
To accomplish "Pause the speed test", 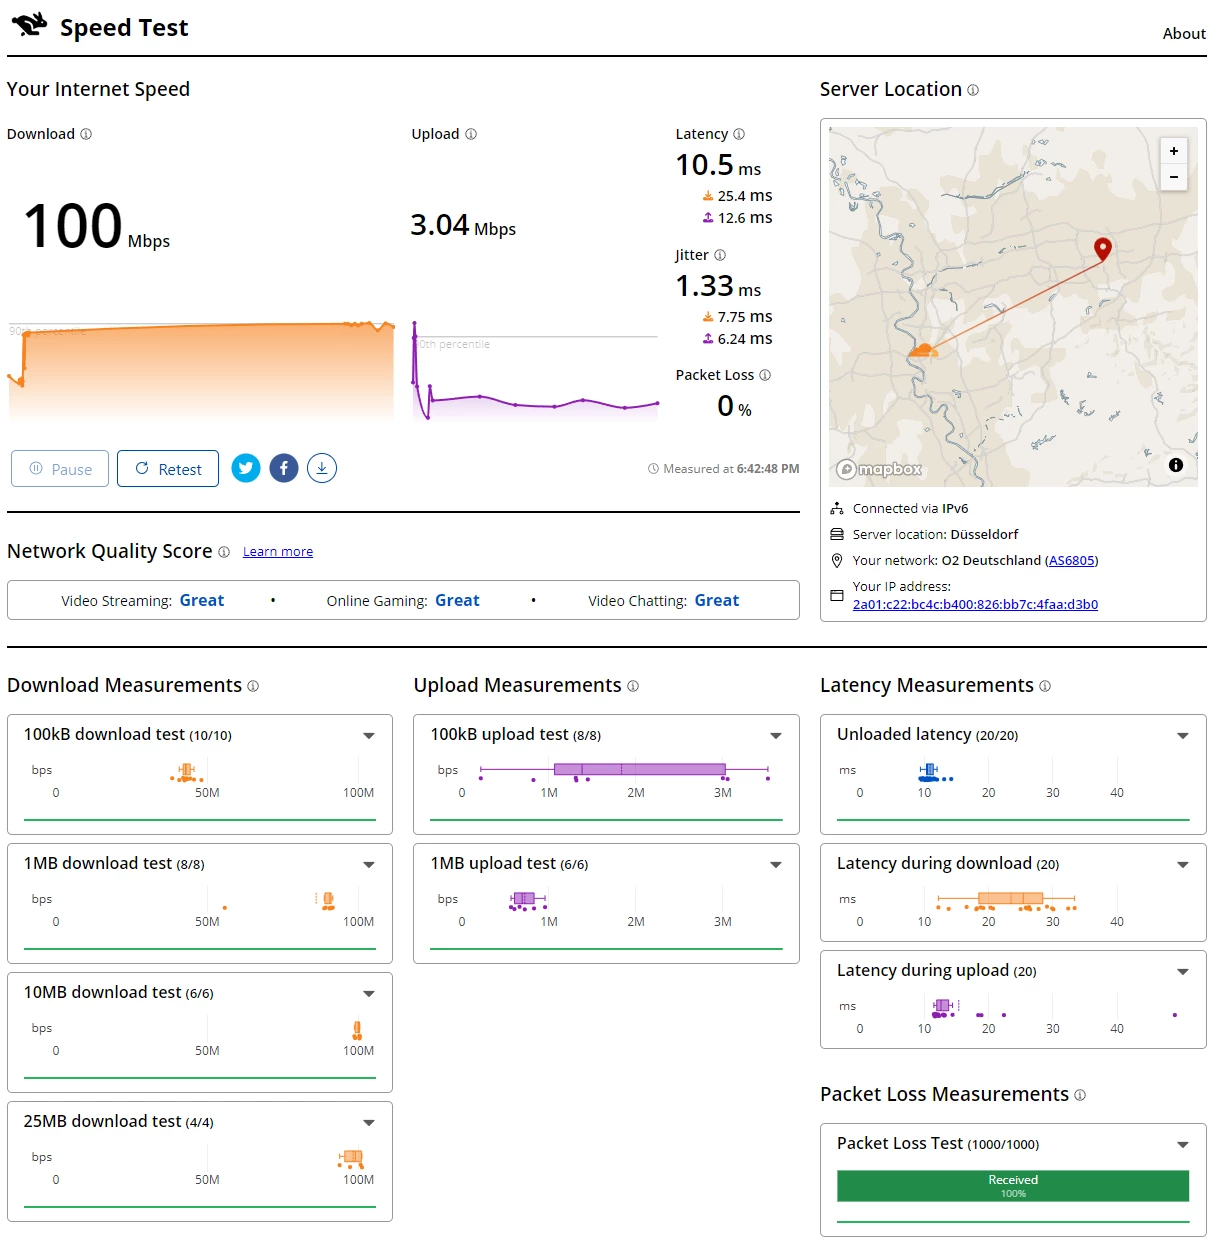I will point(60,469).
